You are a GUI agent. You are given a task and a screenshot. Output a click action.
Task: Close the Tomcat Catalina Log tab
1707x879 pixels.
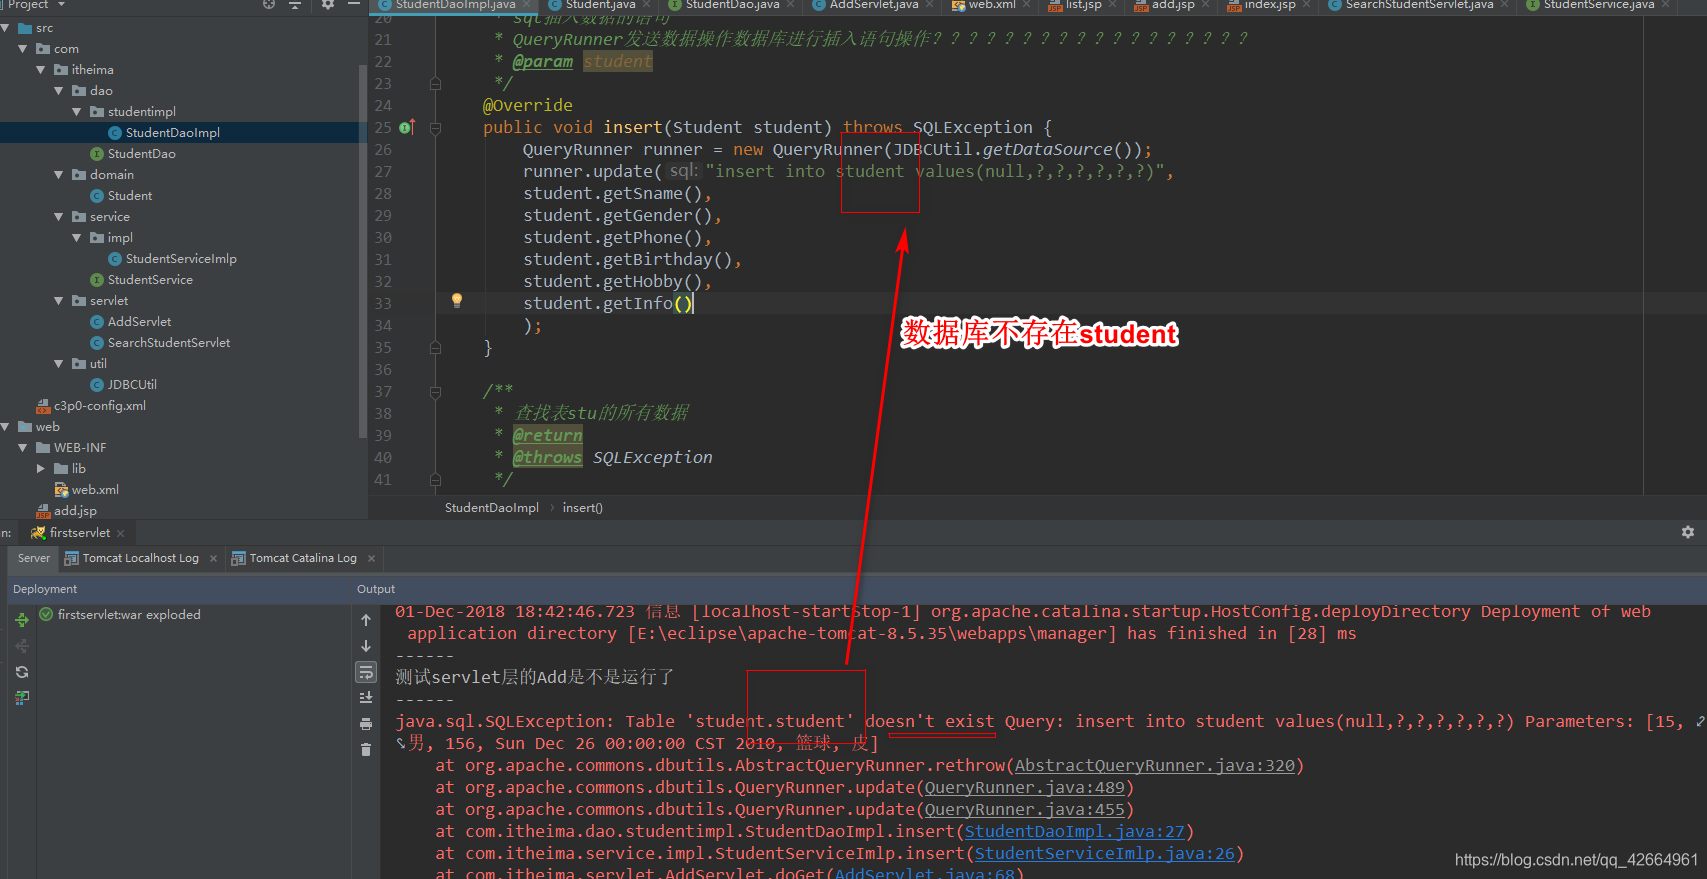point(371,558)
